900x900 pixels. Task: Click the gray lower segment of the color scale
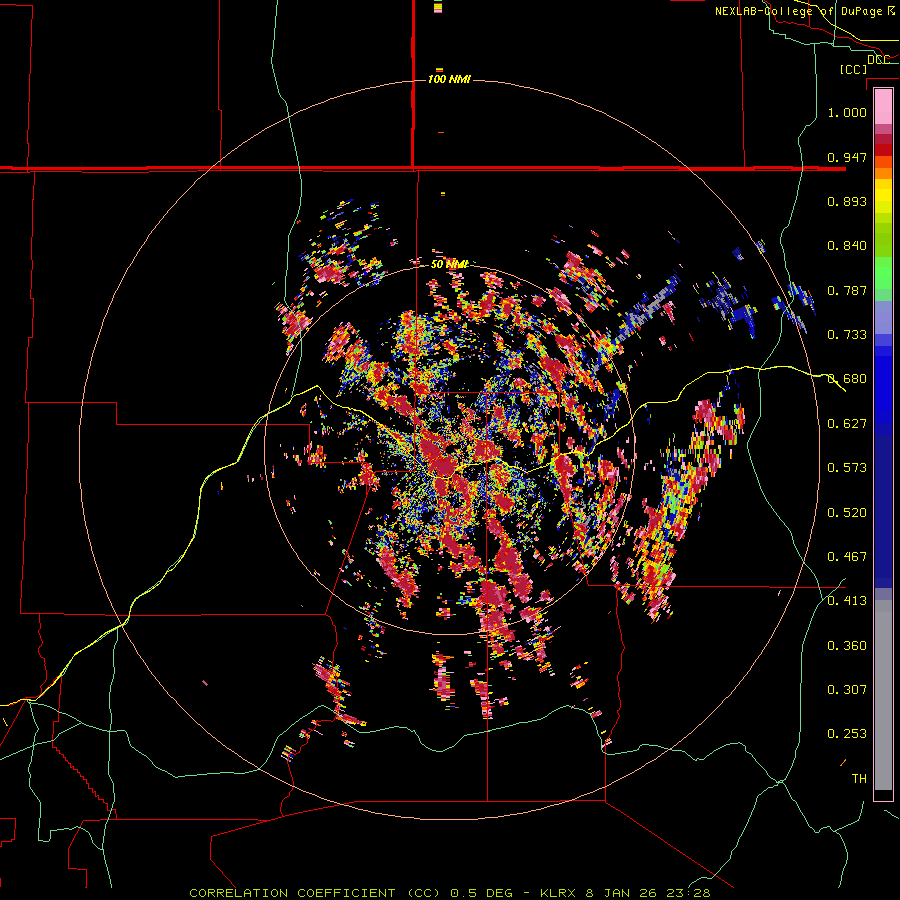point(883,695)
